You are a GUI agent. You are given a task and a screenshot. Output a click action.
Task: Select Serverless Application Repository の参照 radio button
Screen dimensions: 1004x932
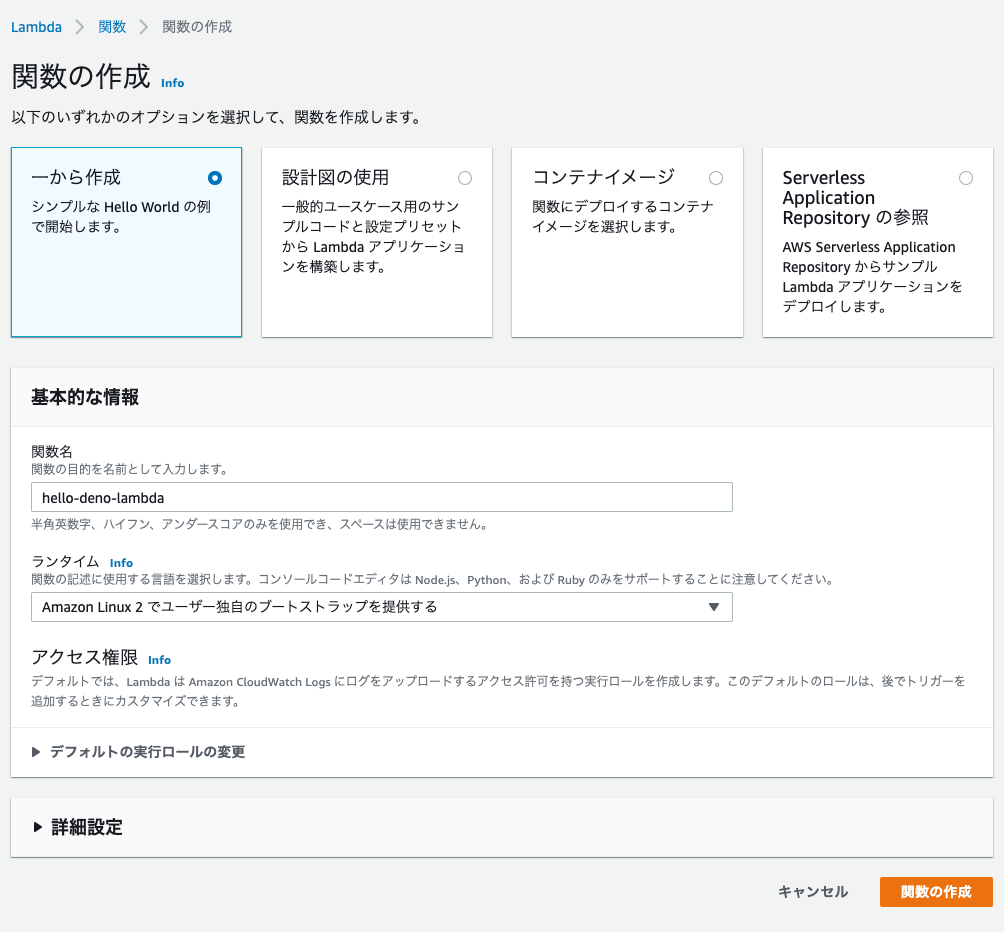coord(966,178)
